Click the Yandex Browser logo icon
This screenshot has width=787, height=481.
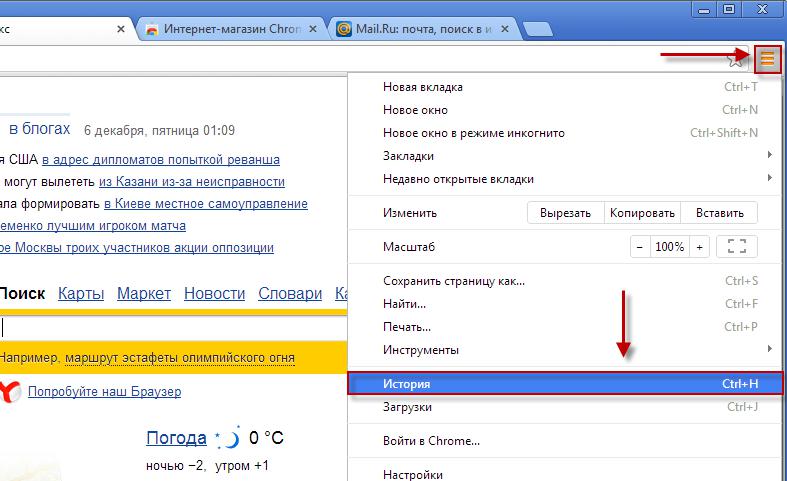[x=10, y=392]
